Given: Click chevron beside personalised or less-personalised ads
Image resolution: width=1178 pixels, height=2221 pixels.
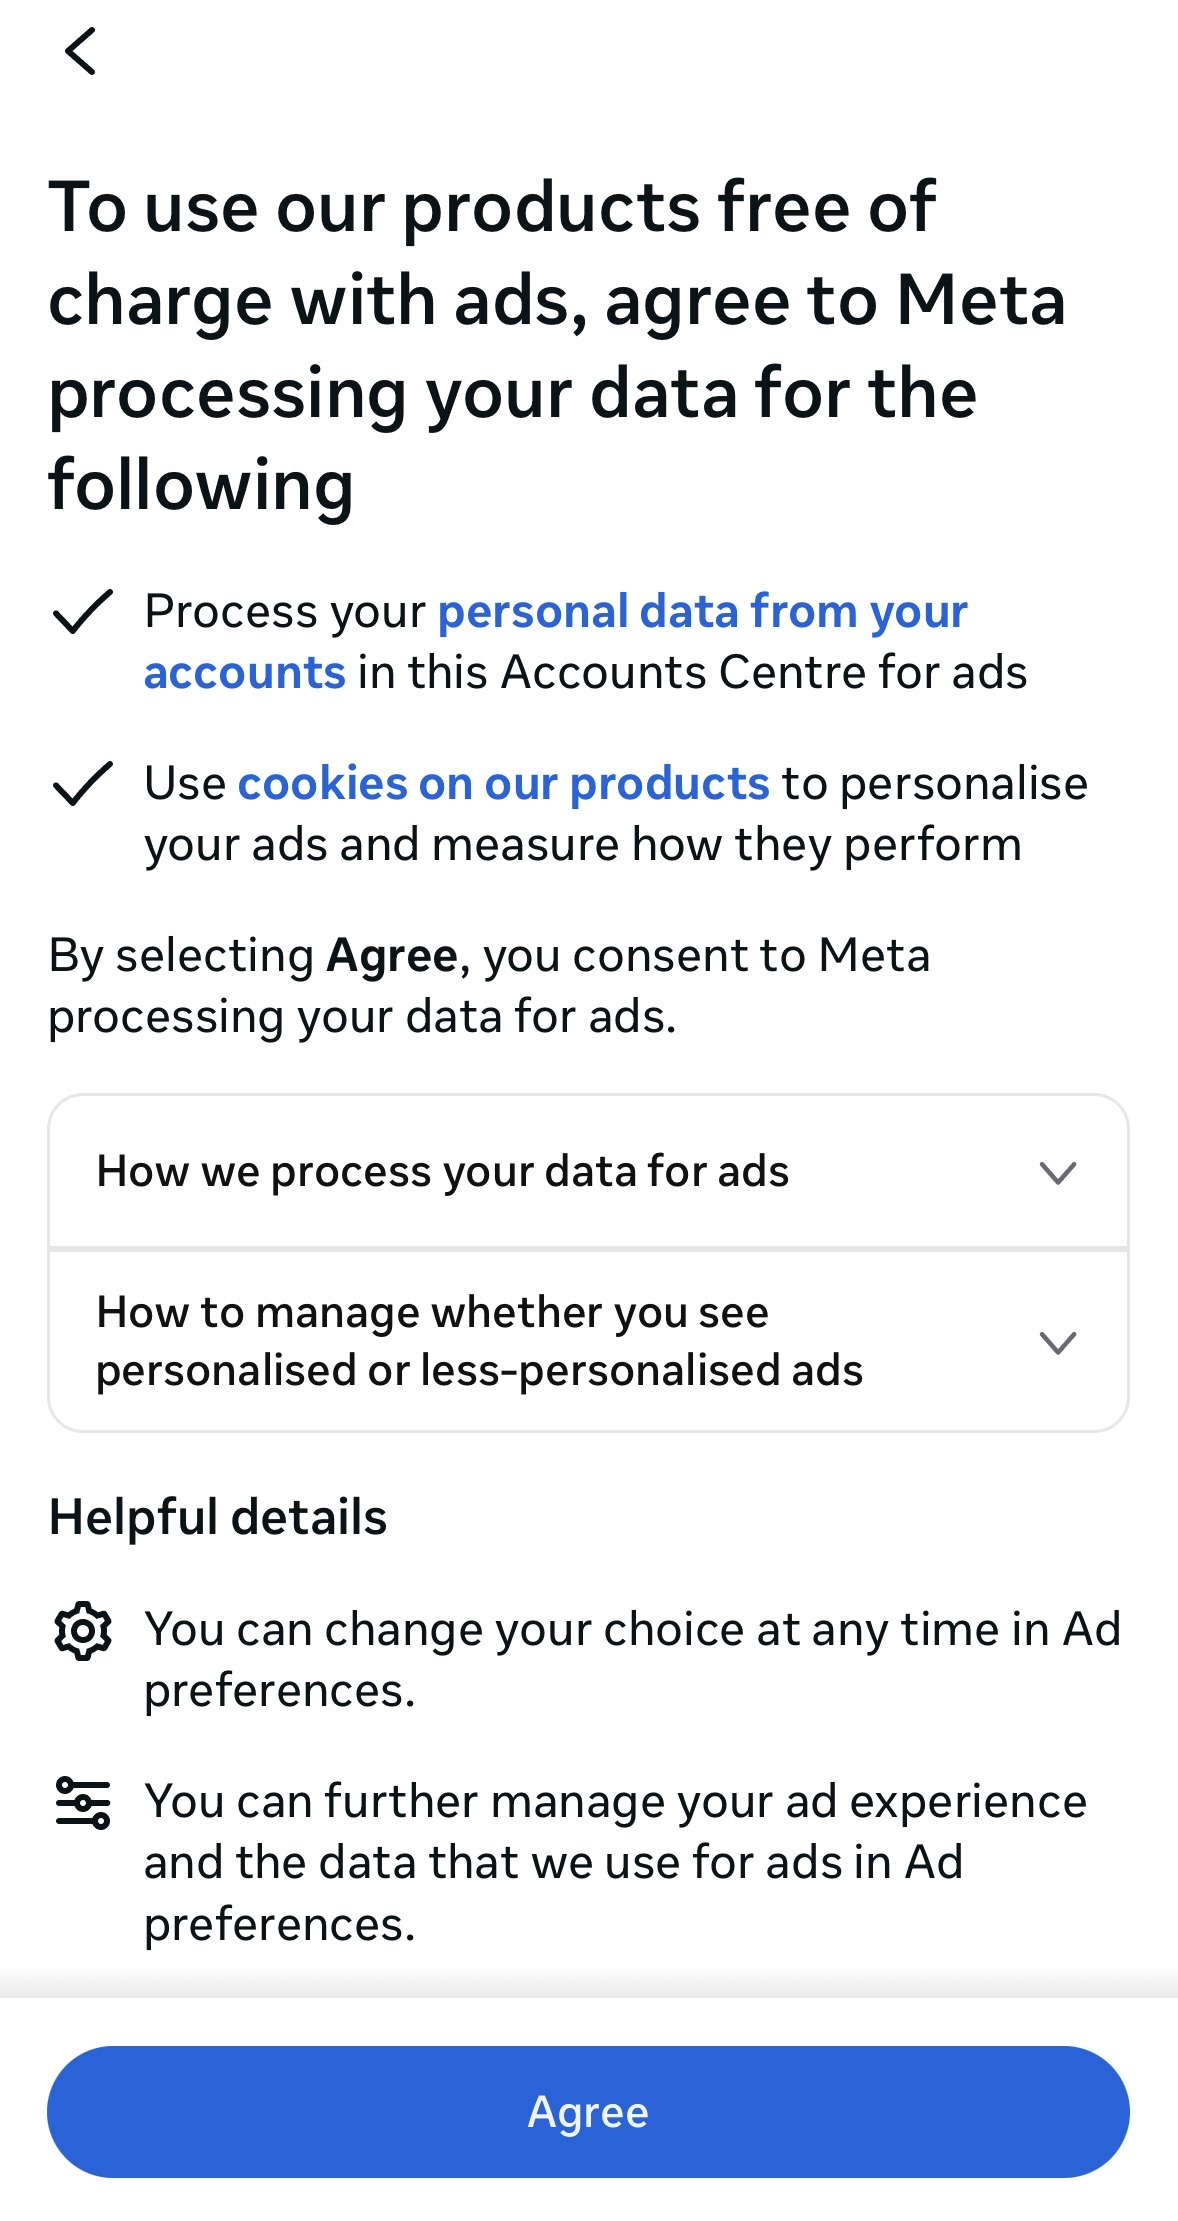Looking at the screenshot, I should point(1057,1342).
